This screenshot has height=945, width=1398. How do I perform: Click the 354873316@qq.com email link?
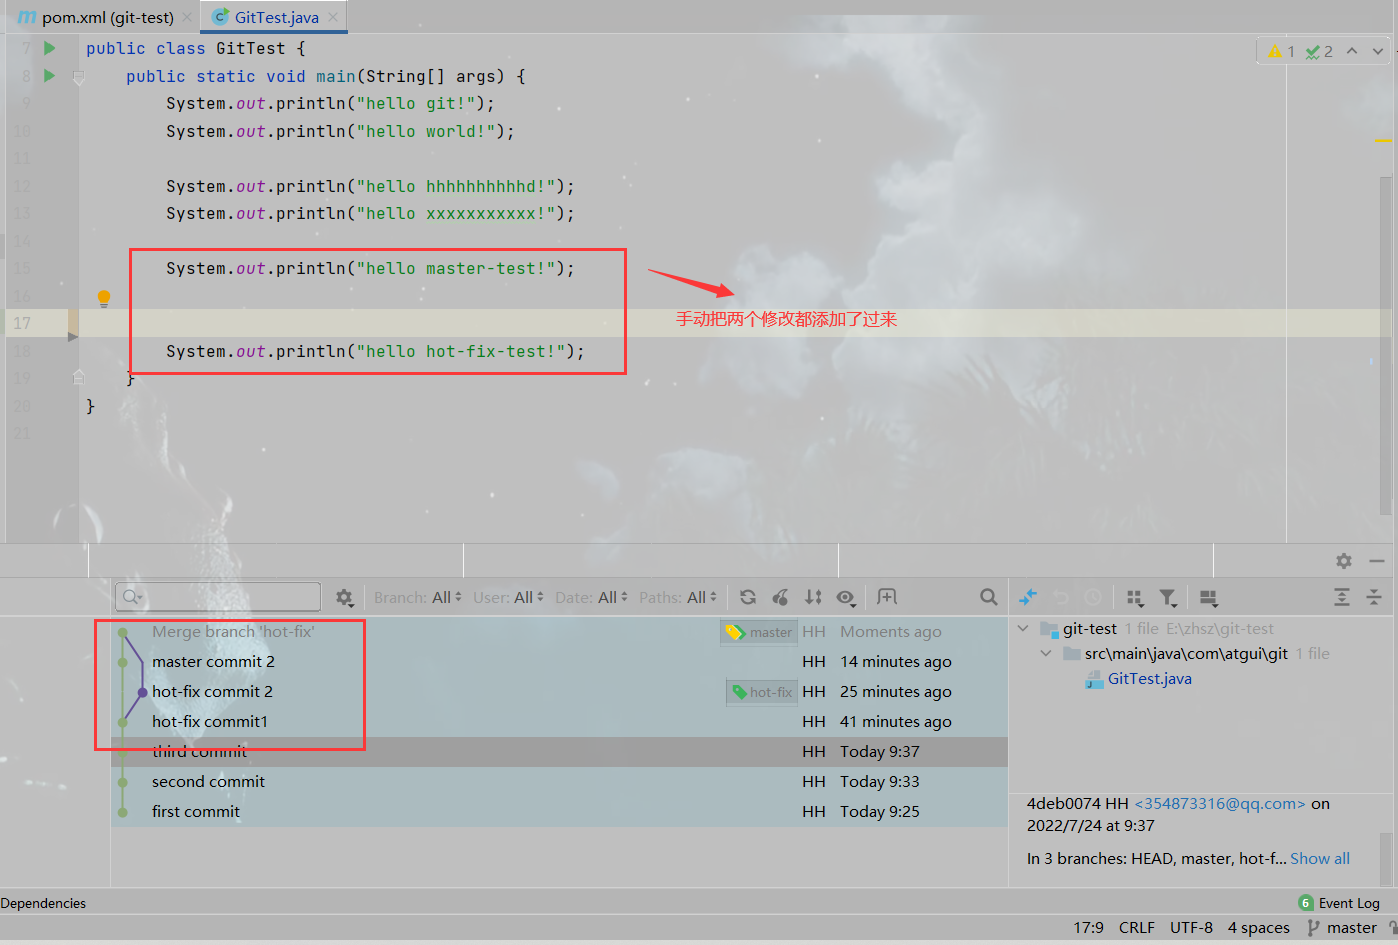click(x=1219, y=804)
